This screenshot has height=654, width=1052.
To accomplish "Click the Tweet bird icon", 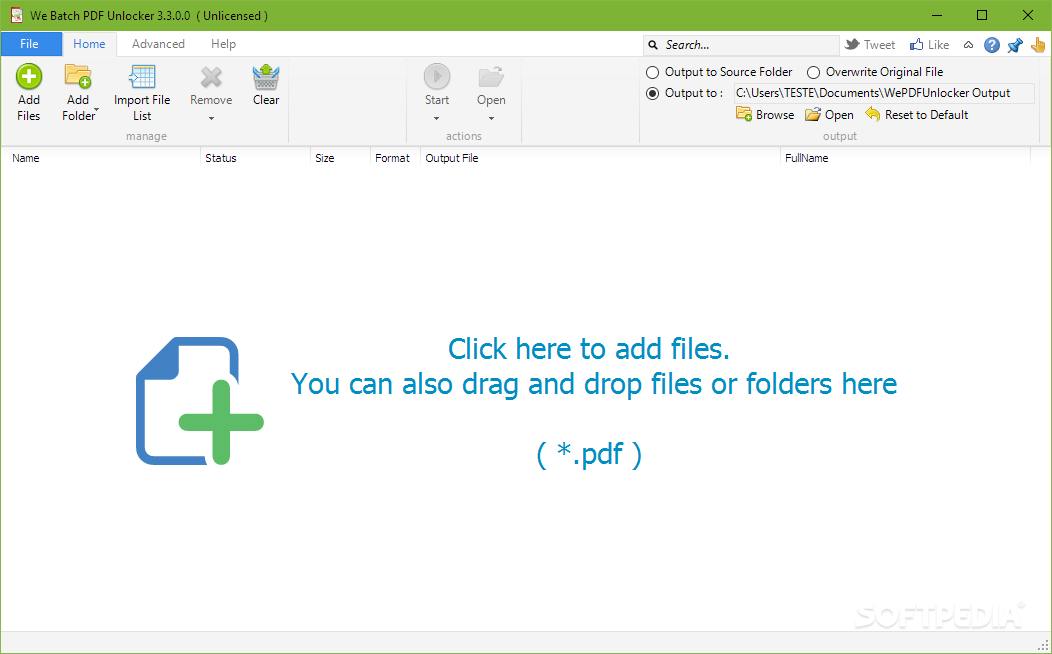I will [852, 44].
